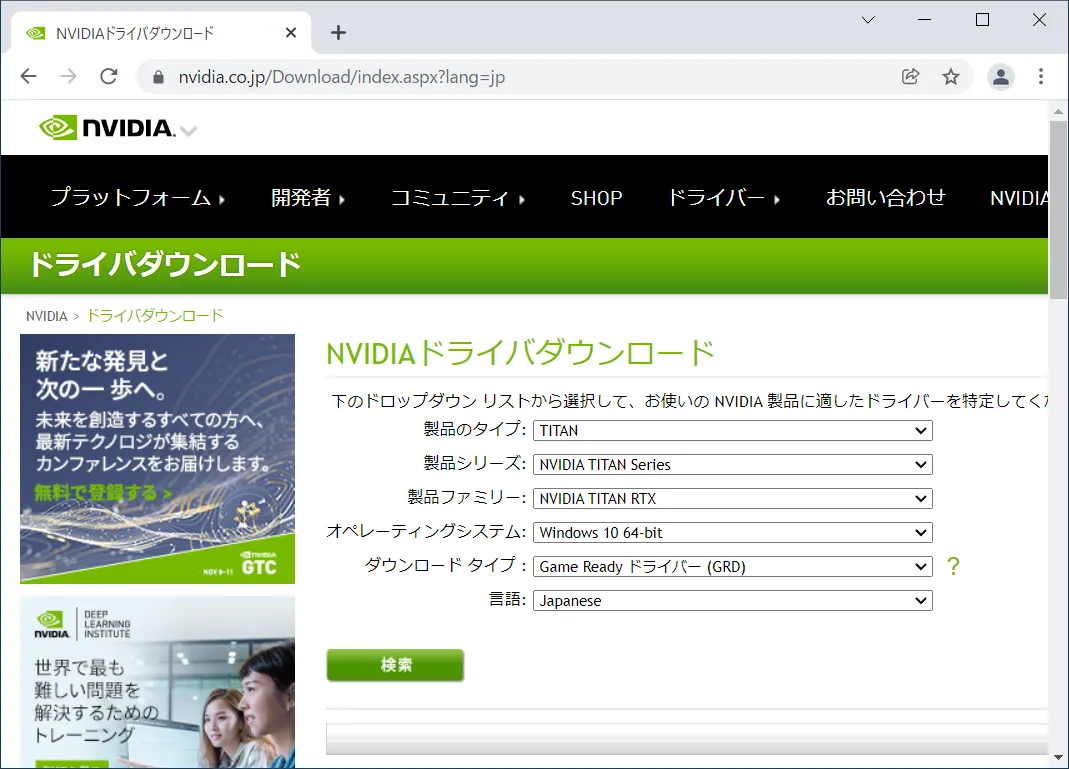
Task: Open the tab search chevron
Action: point(868,20)
